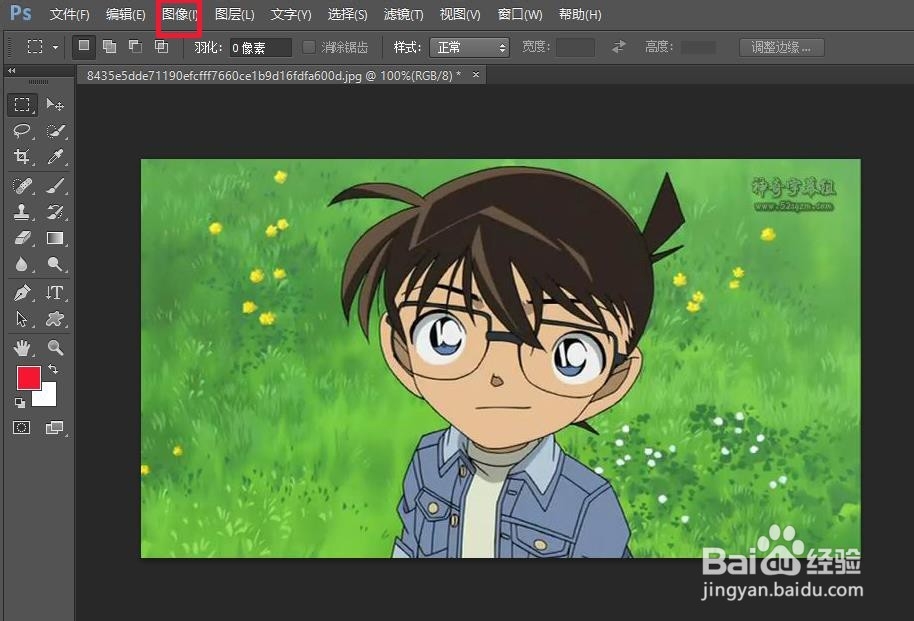Select the Quick Selection tool
The image size is (914, 621).
[x=55, y=131]
